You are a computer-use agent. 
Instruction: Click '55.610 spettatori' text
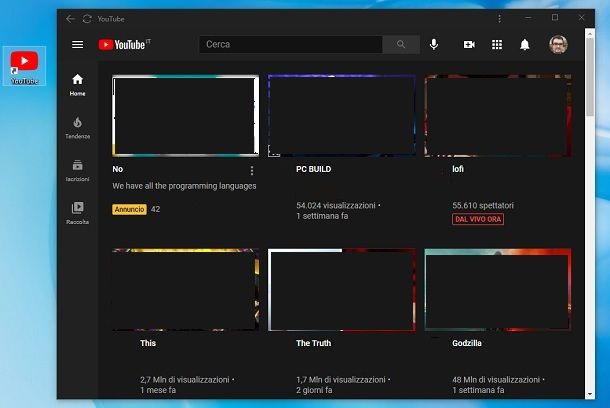483,205
